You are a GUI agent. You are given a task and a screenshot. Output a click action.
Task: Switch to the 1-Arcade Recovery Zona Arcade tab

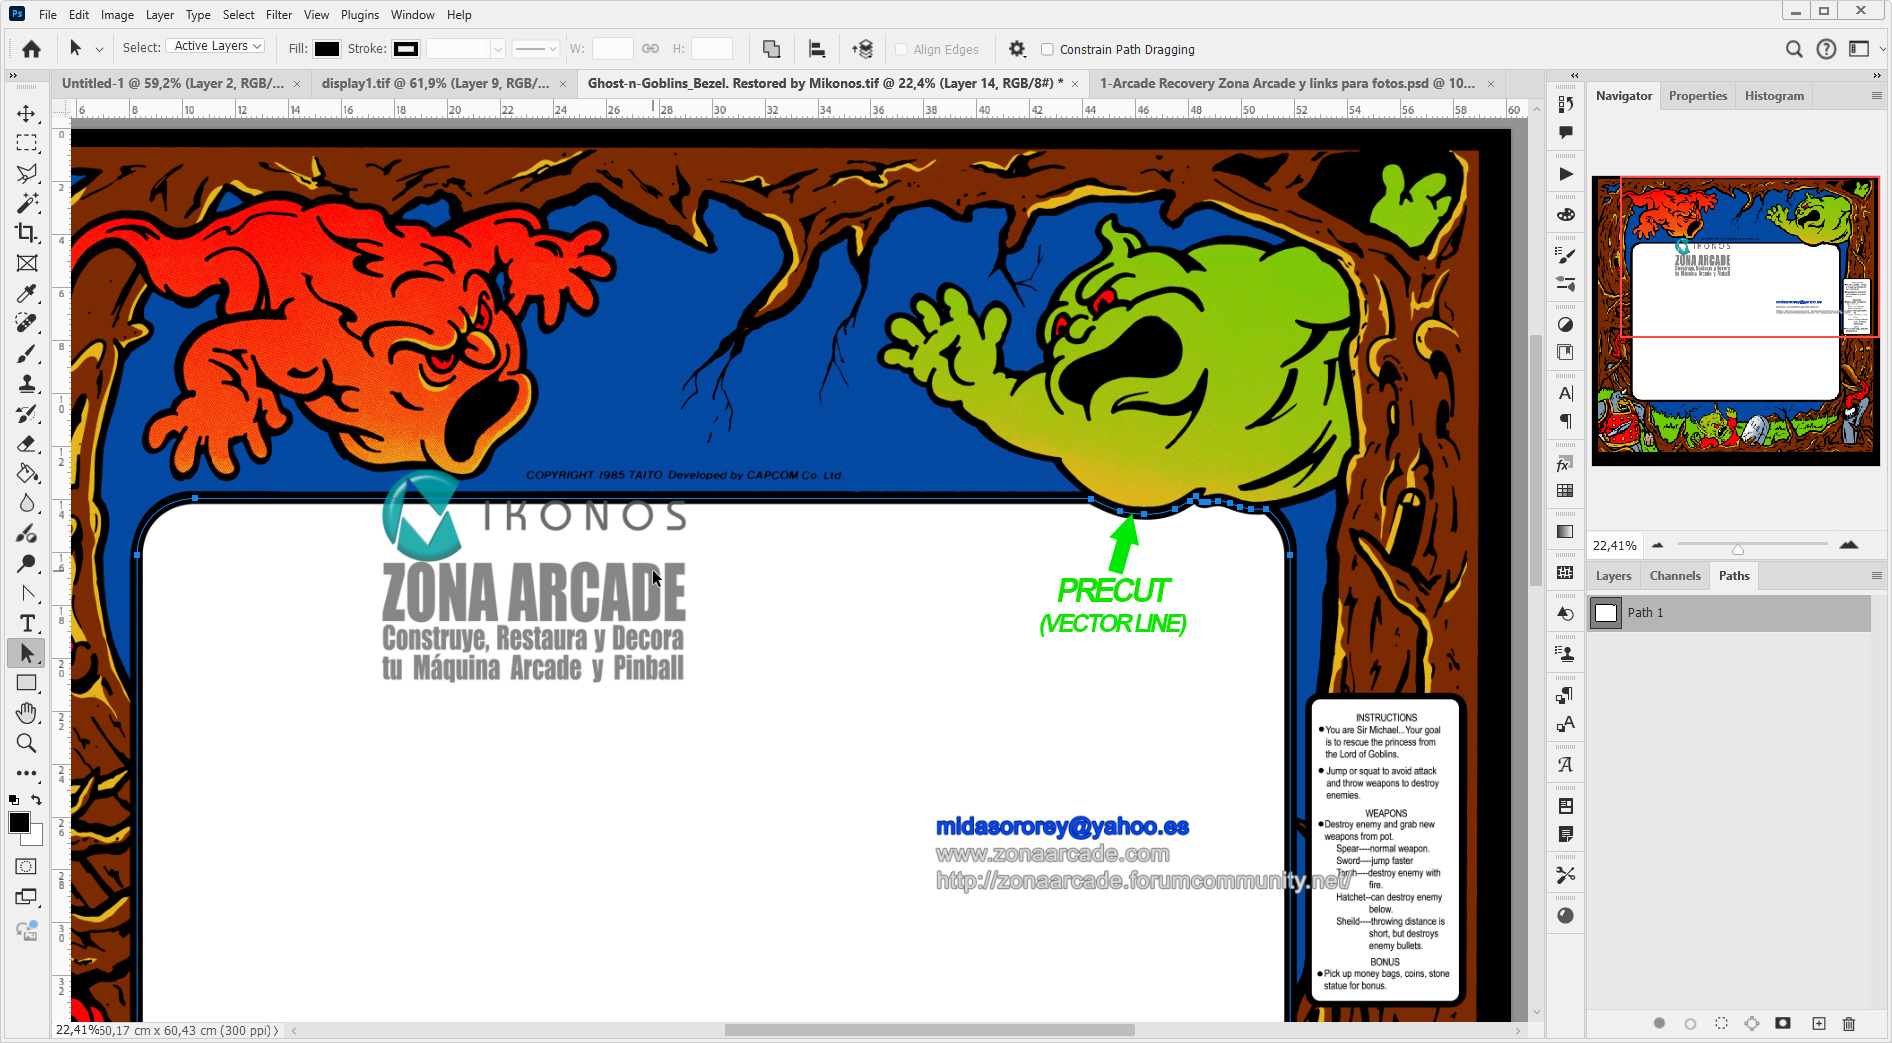[1288, 83]
